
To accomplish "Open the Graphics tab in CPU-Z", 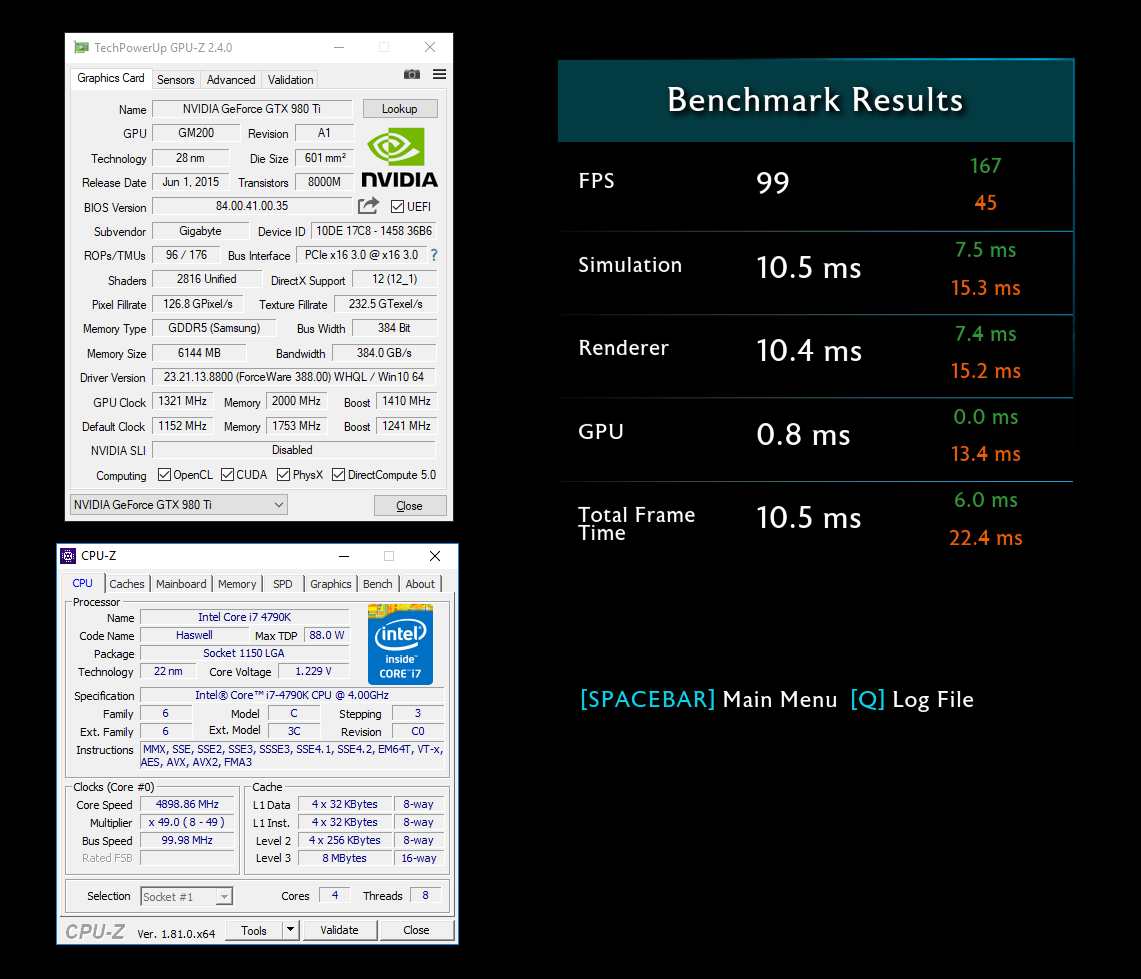I will pos(330,584).
